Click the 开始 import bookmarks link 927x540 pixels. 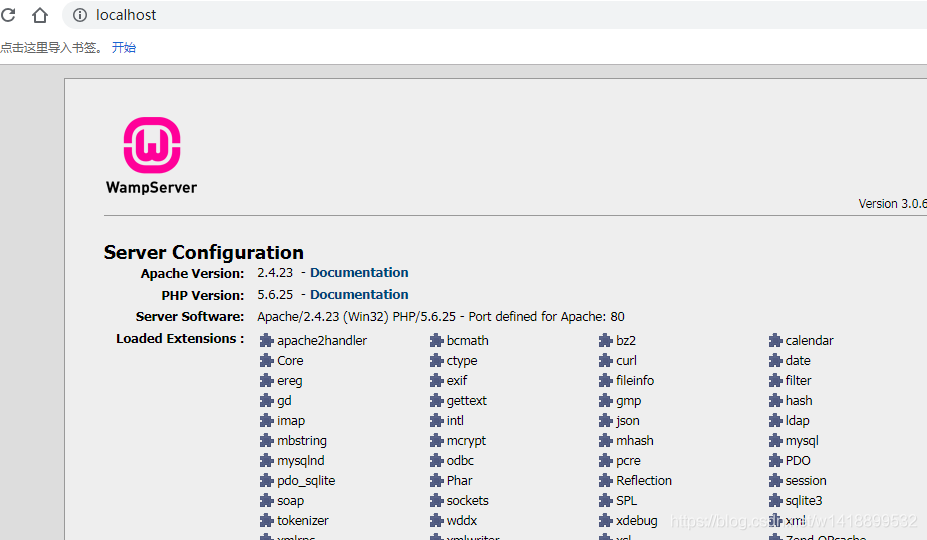pos(124,47)
